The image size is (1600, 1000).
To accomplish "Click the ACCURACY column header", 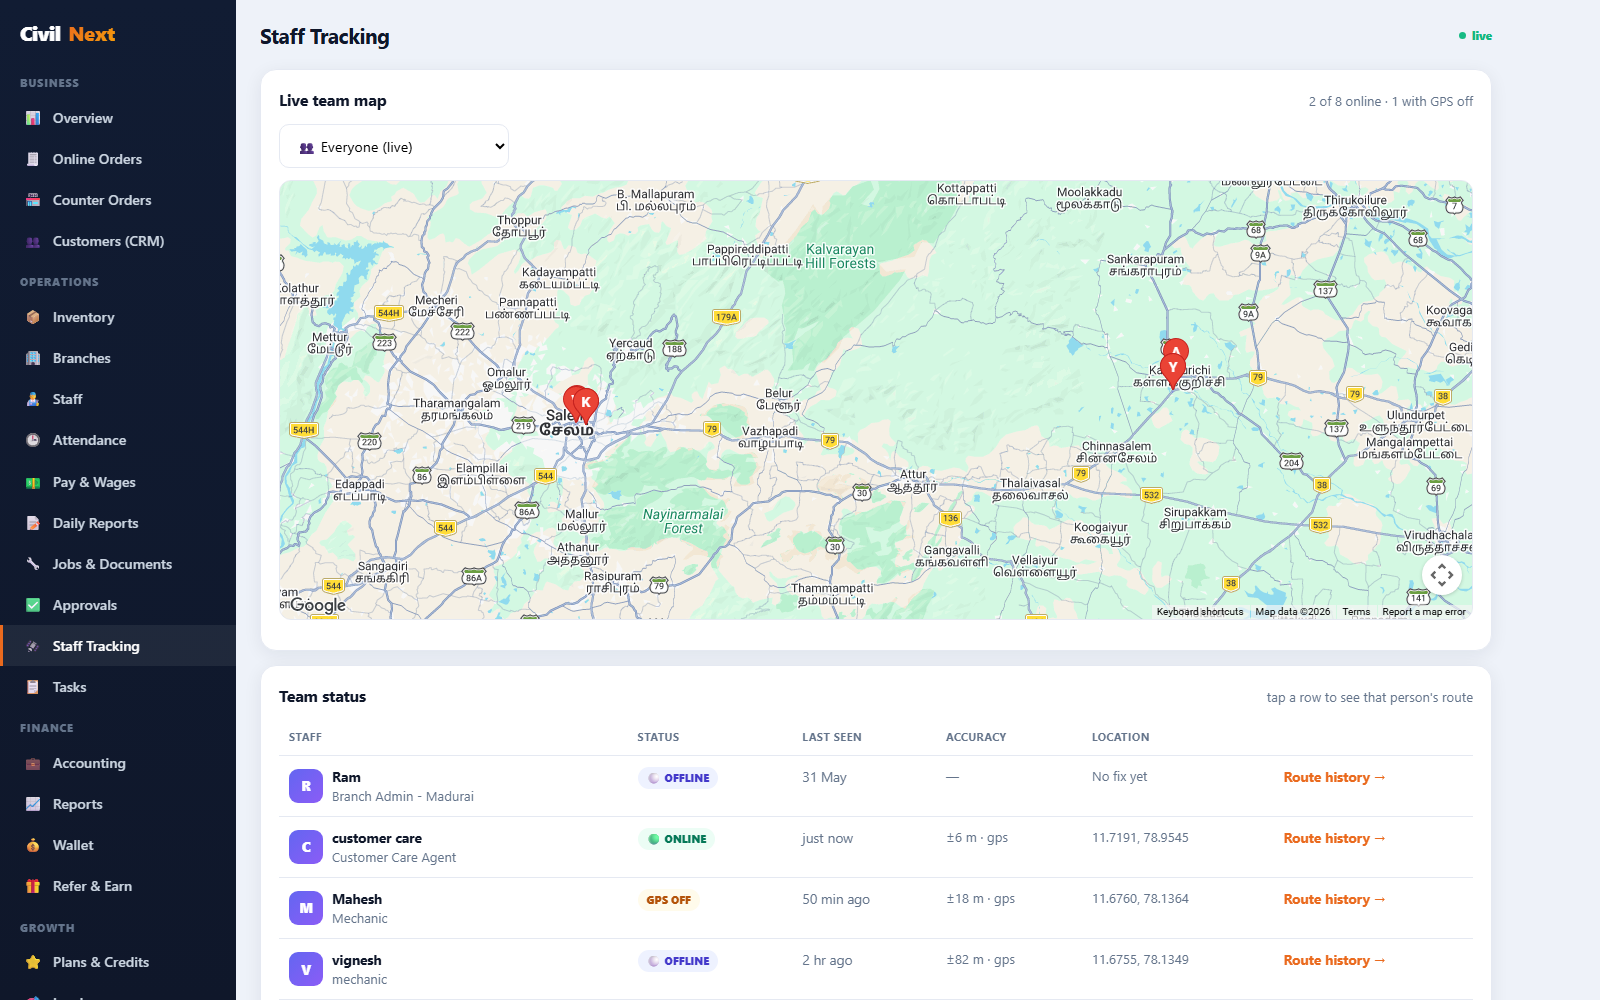I will tap(976, 737).
